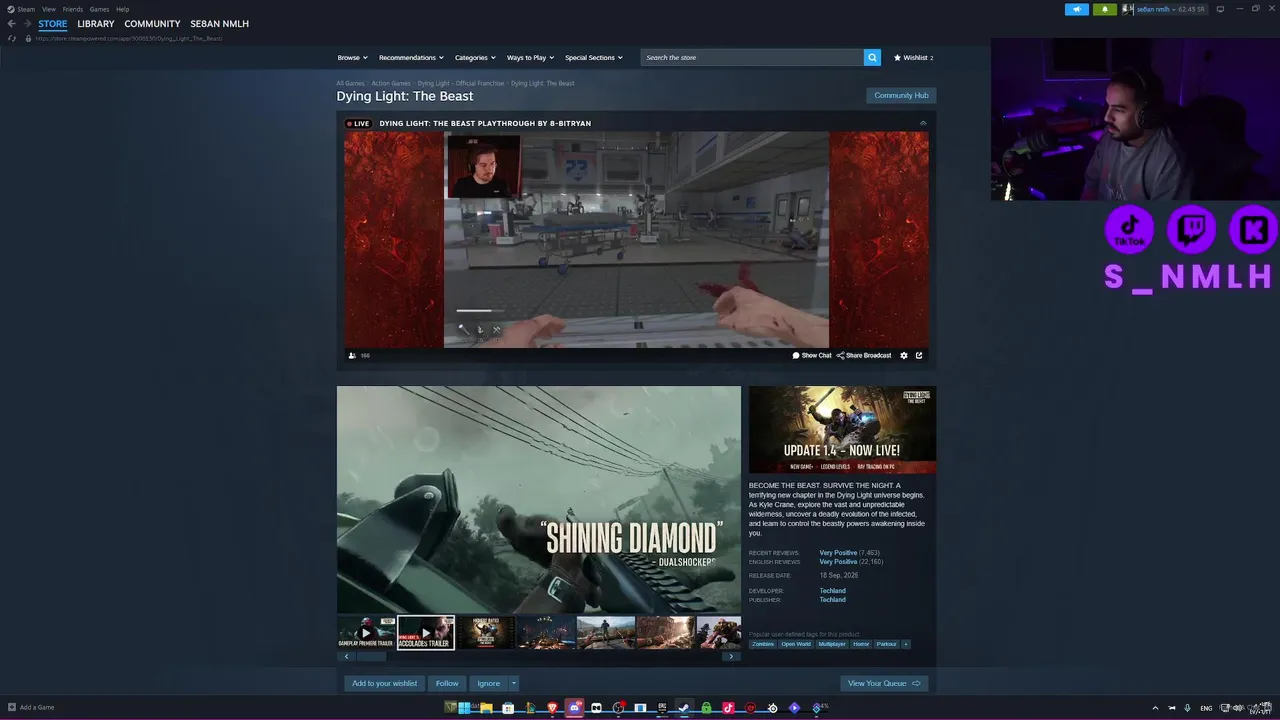1280x720 pixels.
Task: Open the Community Hub button
Action: tap(901, 96)
